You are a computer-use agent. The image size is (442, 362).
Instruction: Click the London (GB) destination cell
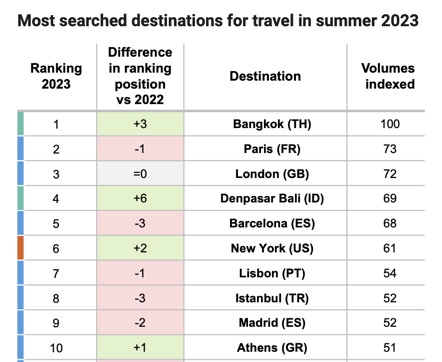pos(265,174)
